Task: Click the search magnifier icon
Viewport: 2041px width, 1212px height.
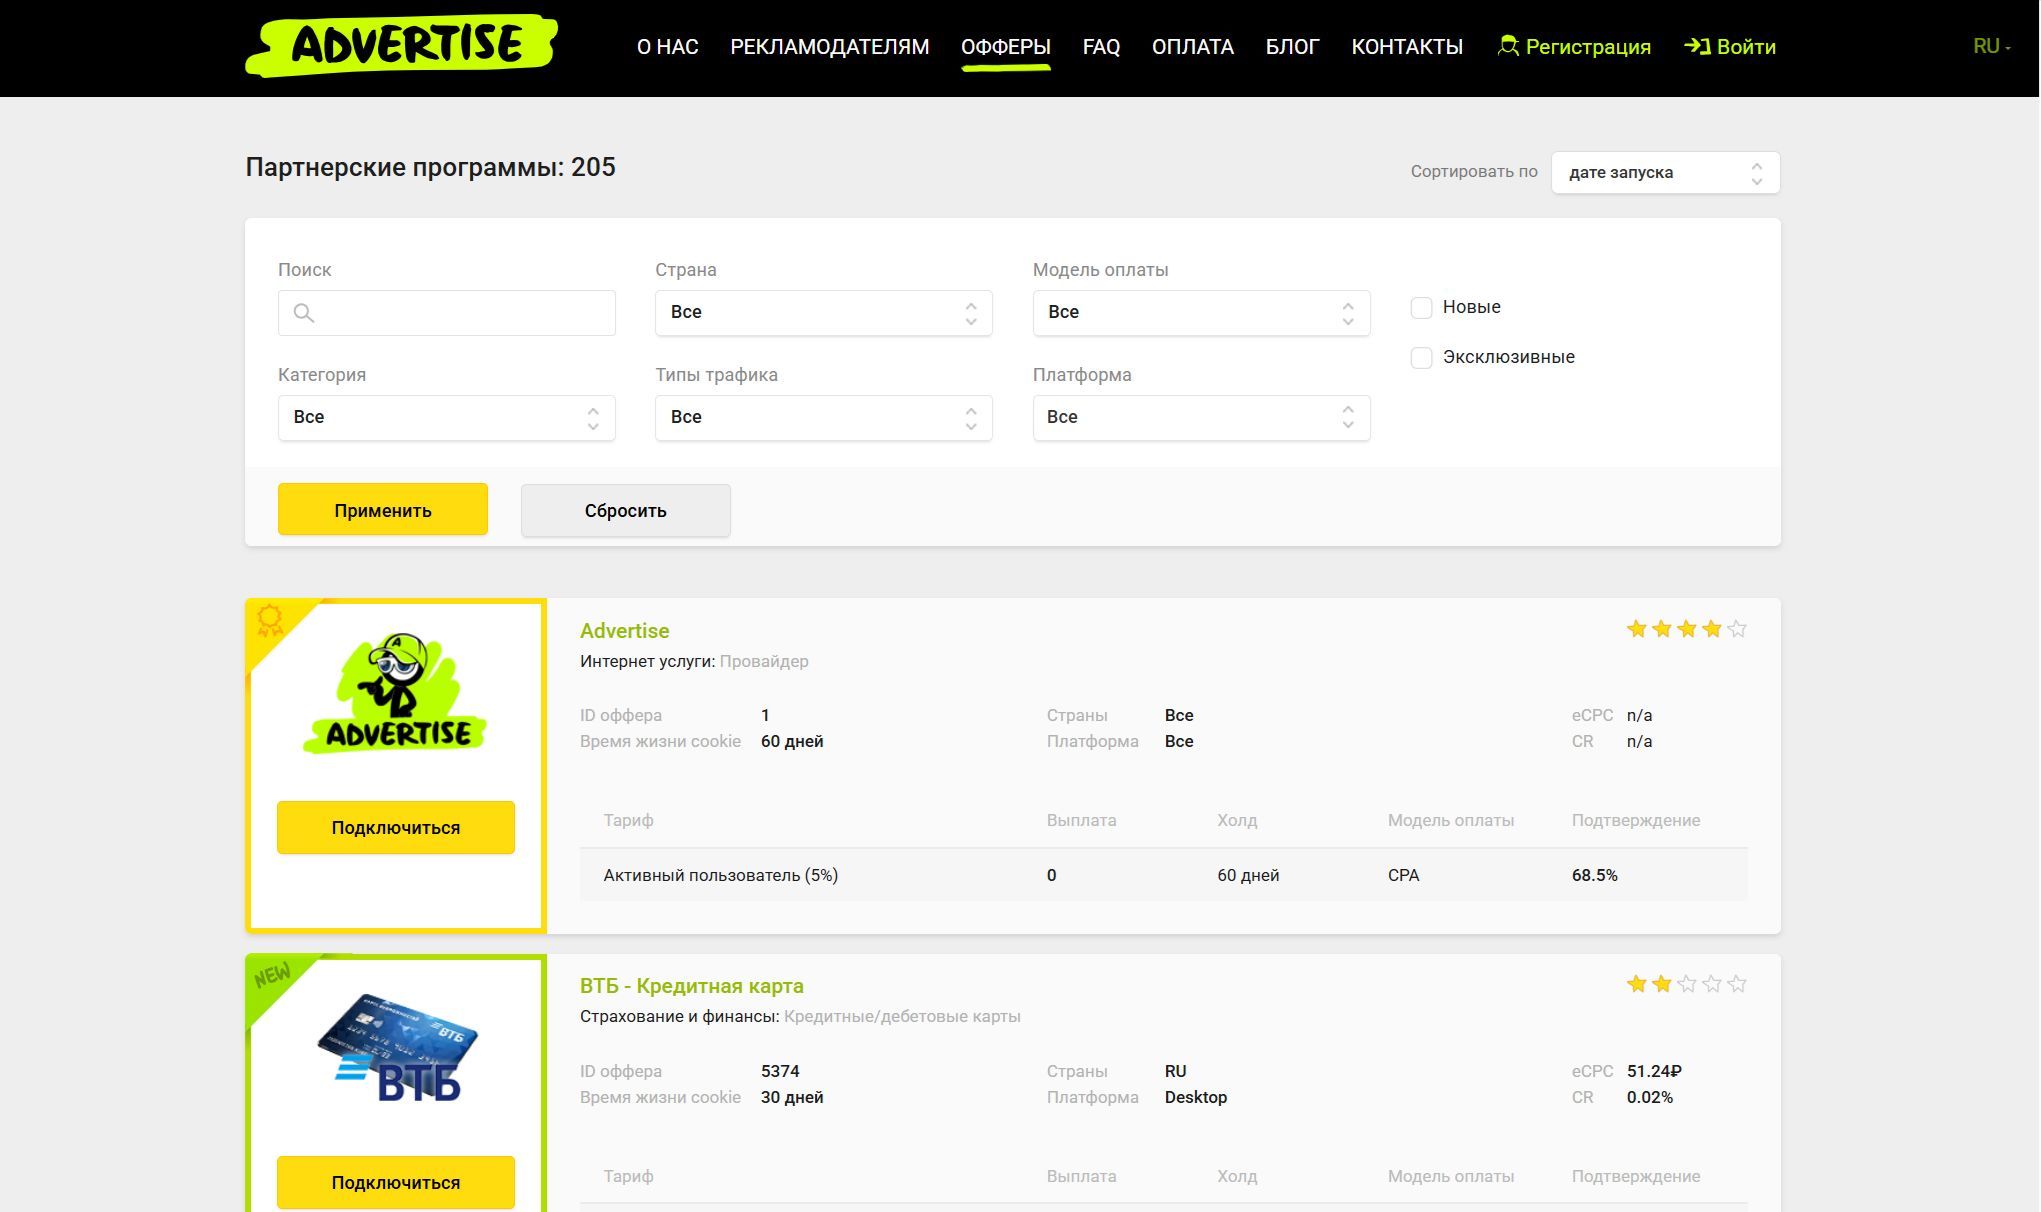Action: tap(304, 313)
